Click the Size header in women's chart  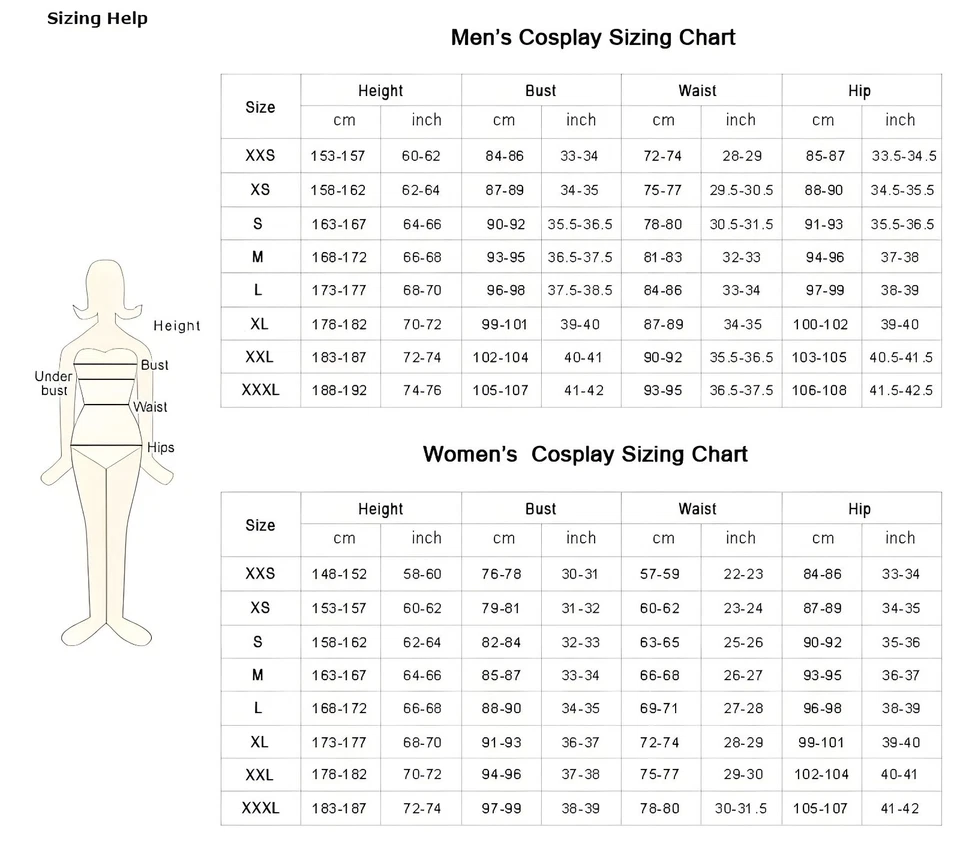point(260,525)
